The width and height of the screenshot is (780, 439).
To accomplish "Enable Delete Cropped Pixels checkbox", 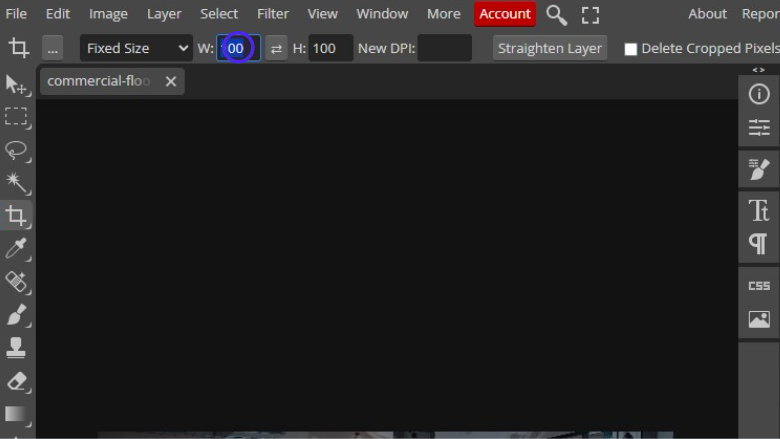I will (631, 49).
